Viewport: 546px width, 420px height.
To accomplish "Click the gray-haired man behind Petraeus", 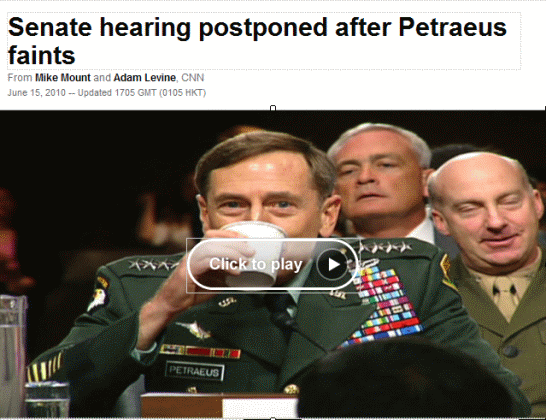I will coord(380,181).
